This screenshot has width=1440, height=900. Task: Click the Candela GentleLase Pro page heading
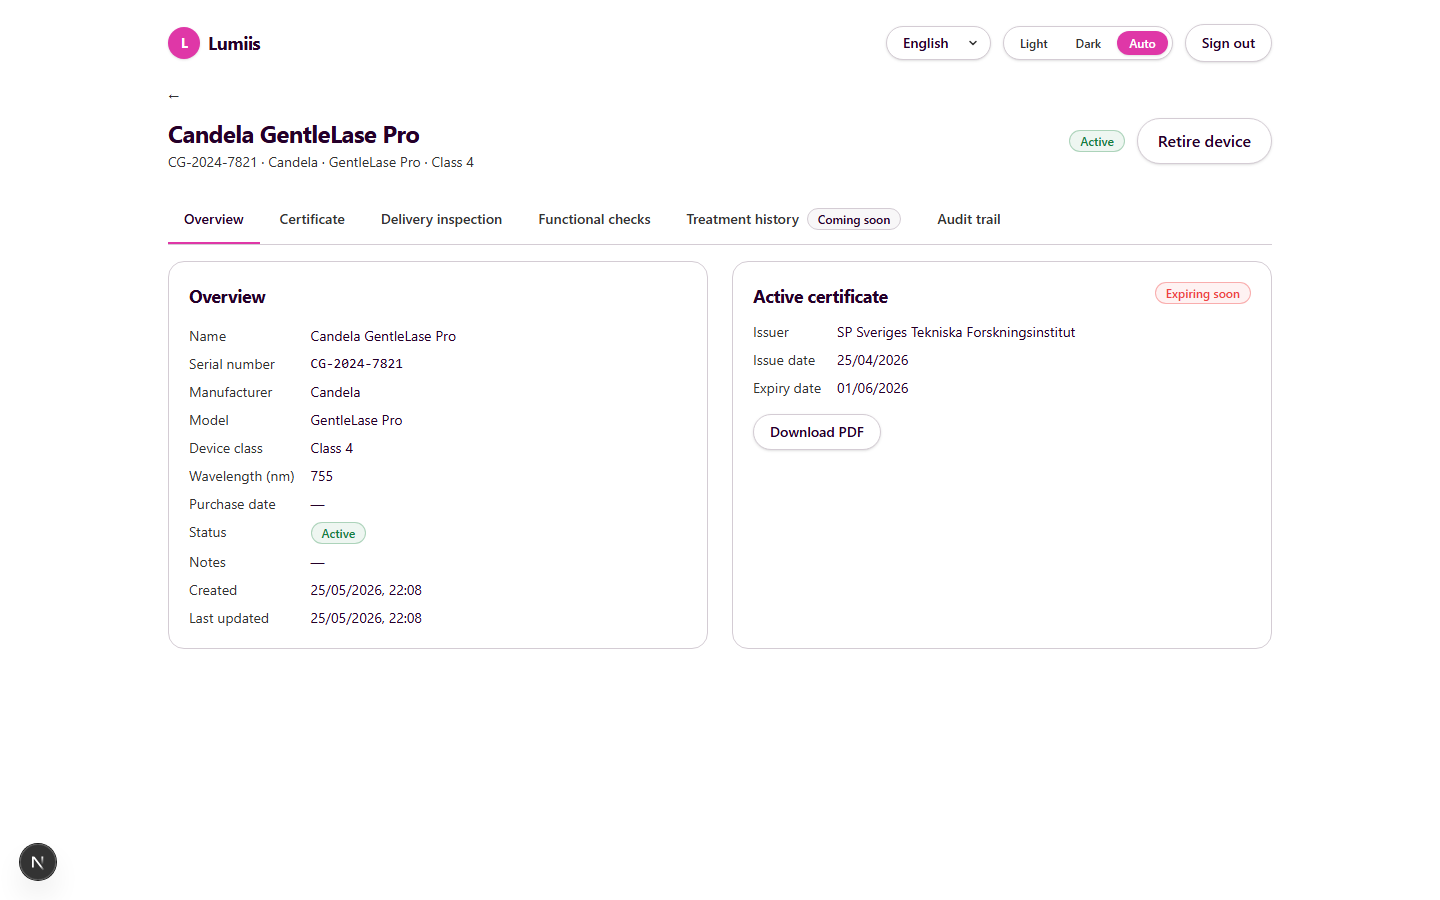coord(294,135)
